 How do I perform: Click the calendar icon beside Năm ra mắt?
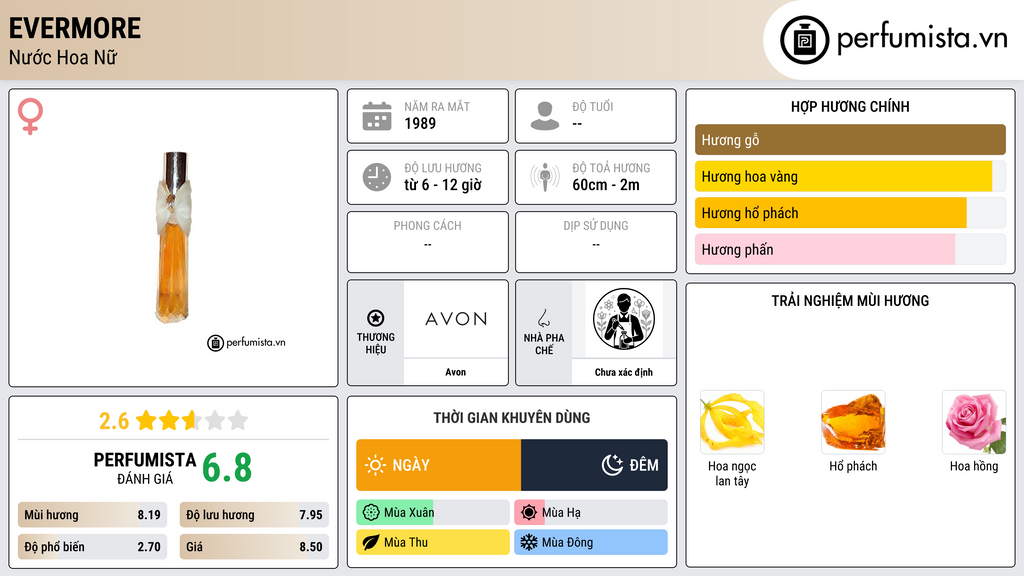(377, 116)
